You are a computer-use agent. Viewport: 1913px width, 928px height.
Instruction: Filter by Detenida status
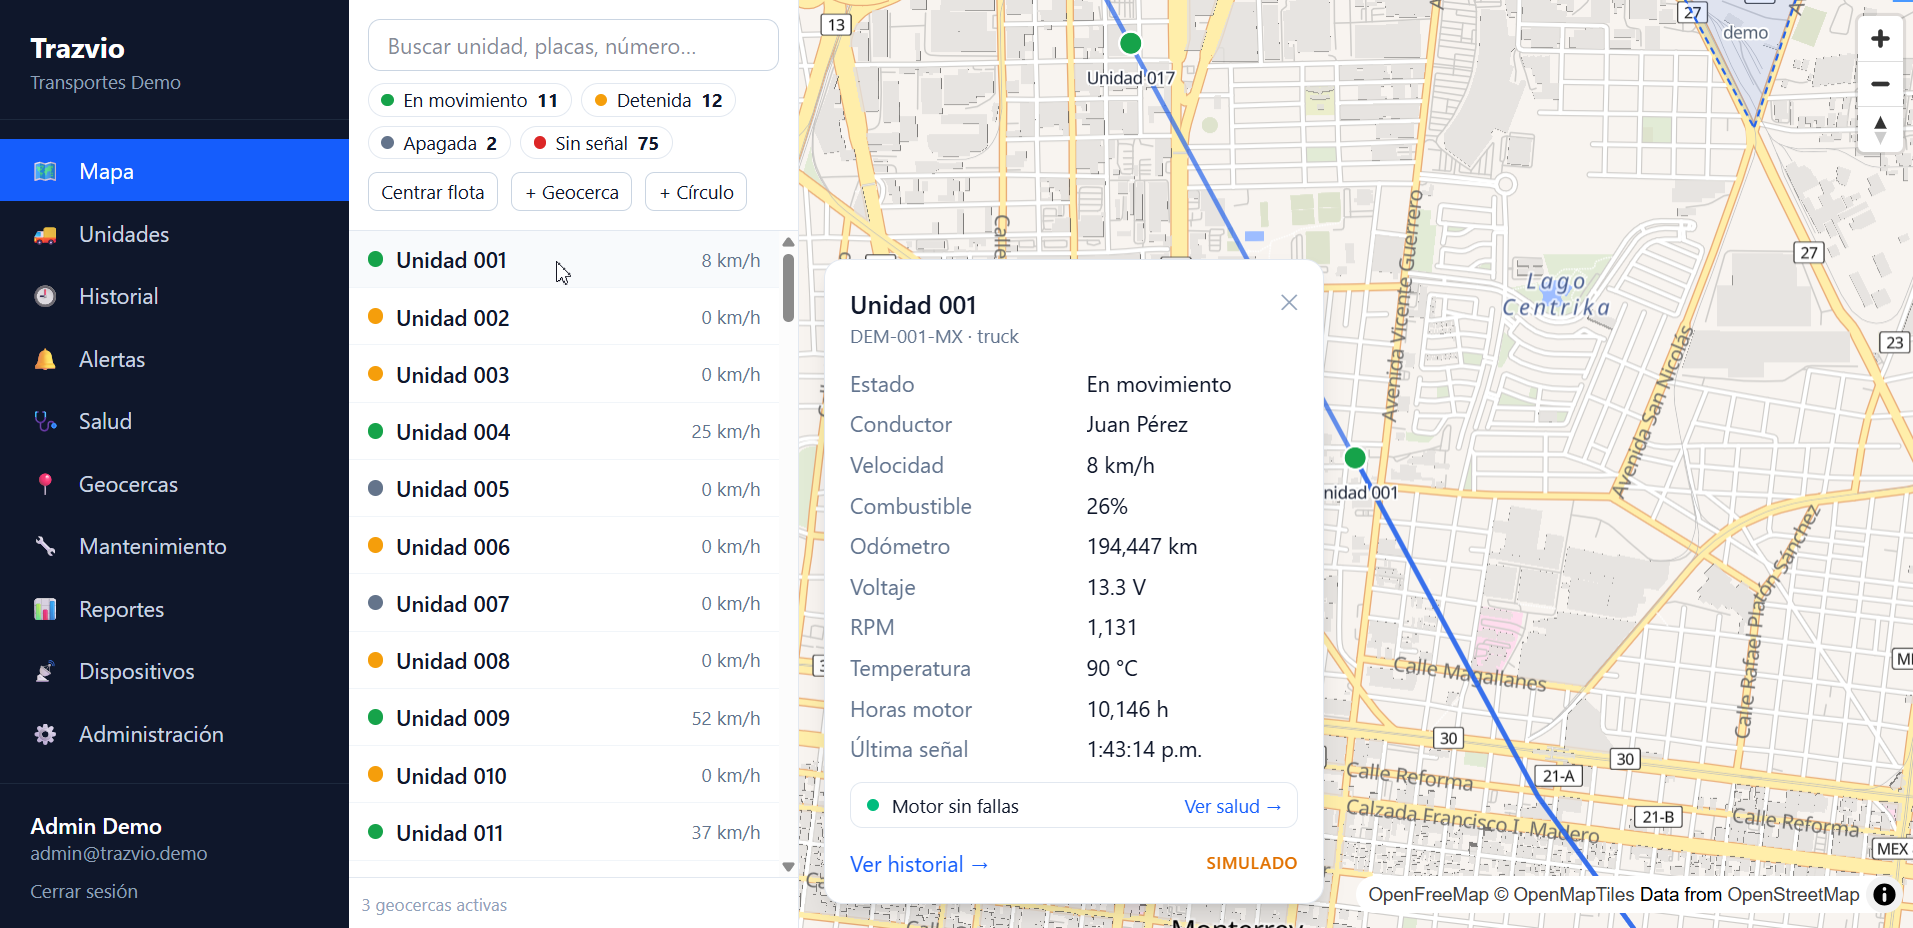point(658,100)
